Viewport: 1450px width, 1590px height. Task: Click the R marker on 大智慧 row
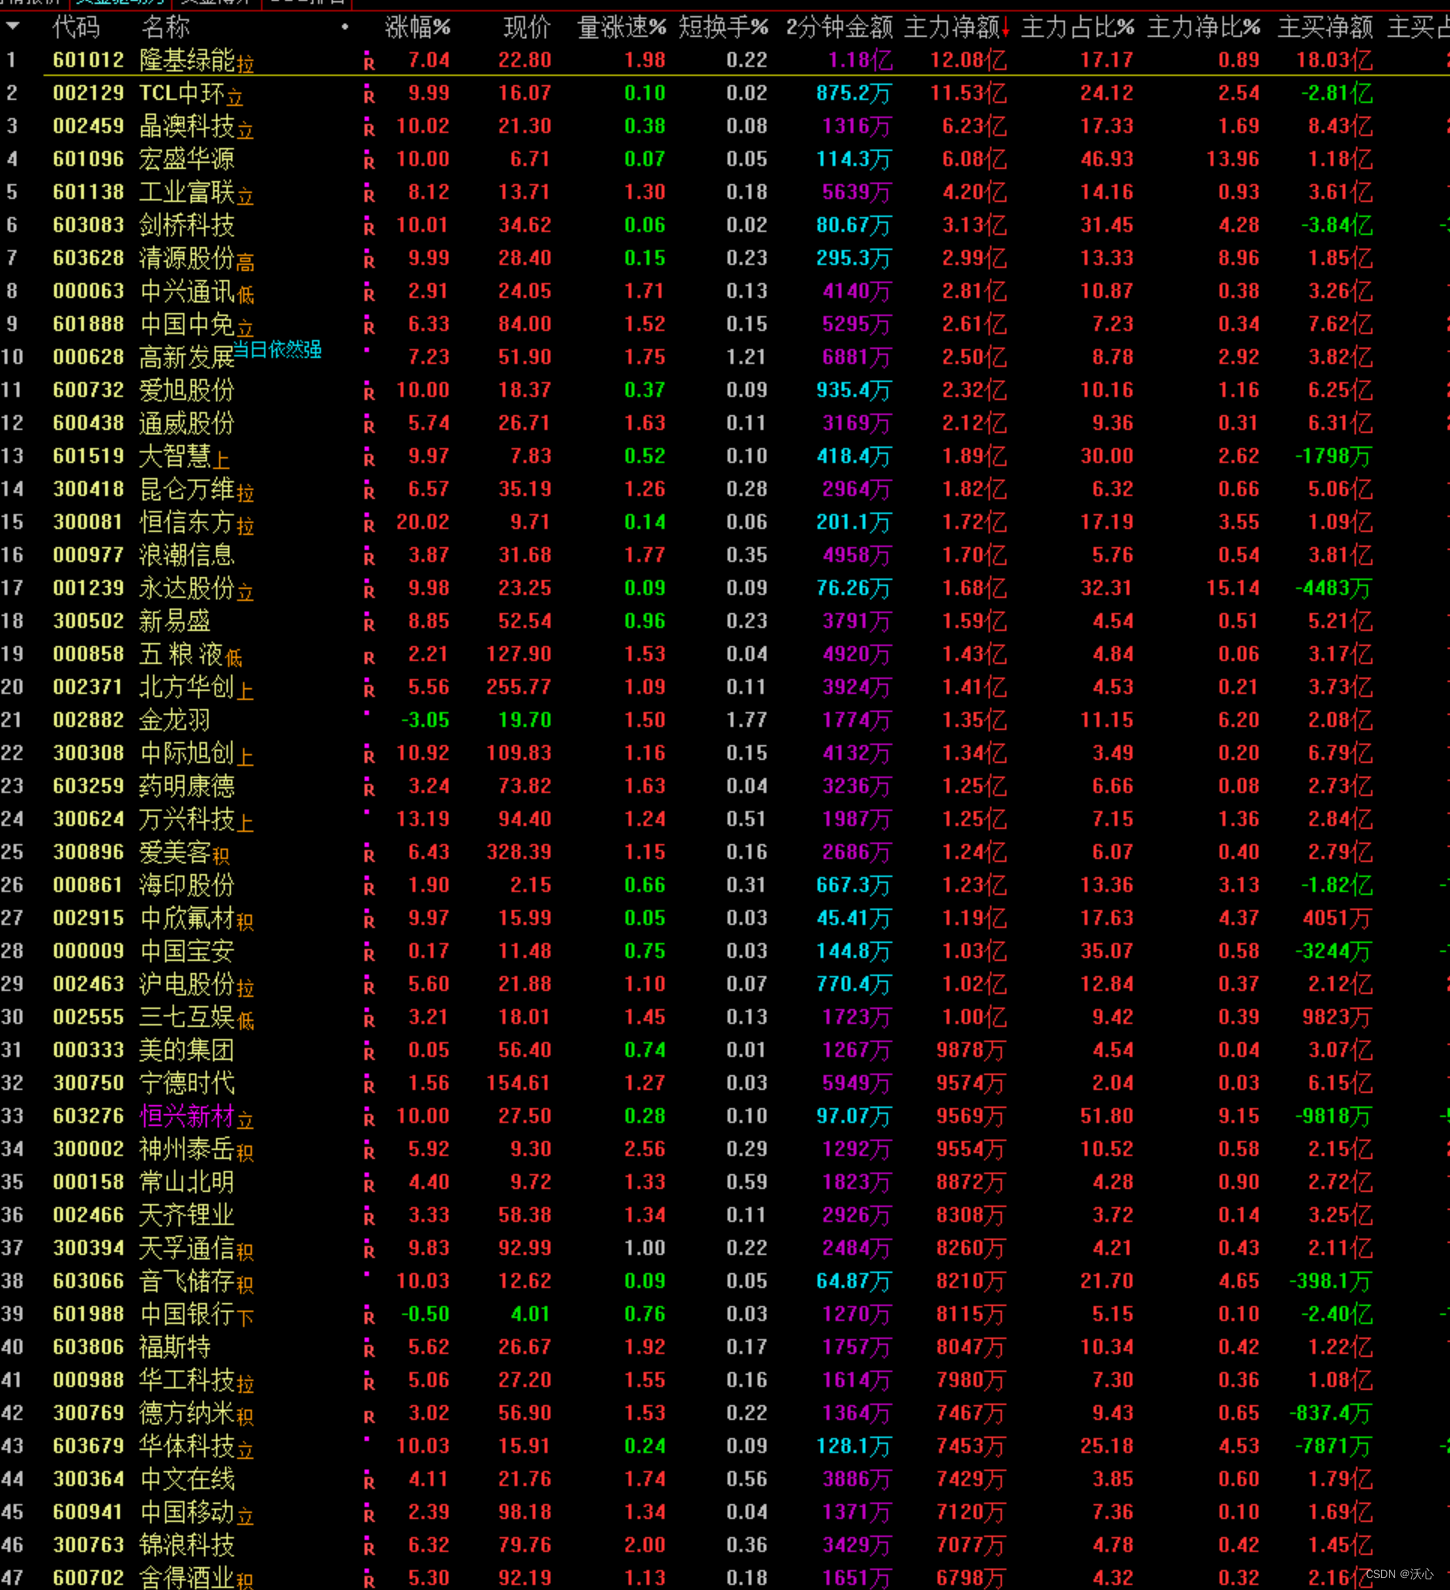pyautogui.click(x=369, y=458)
